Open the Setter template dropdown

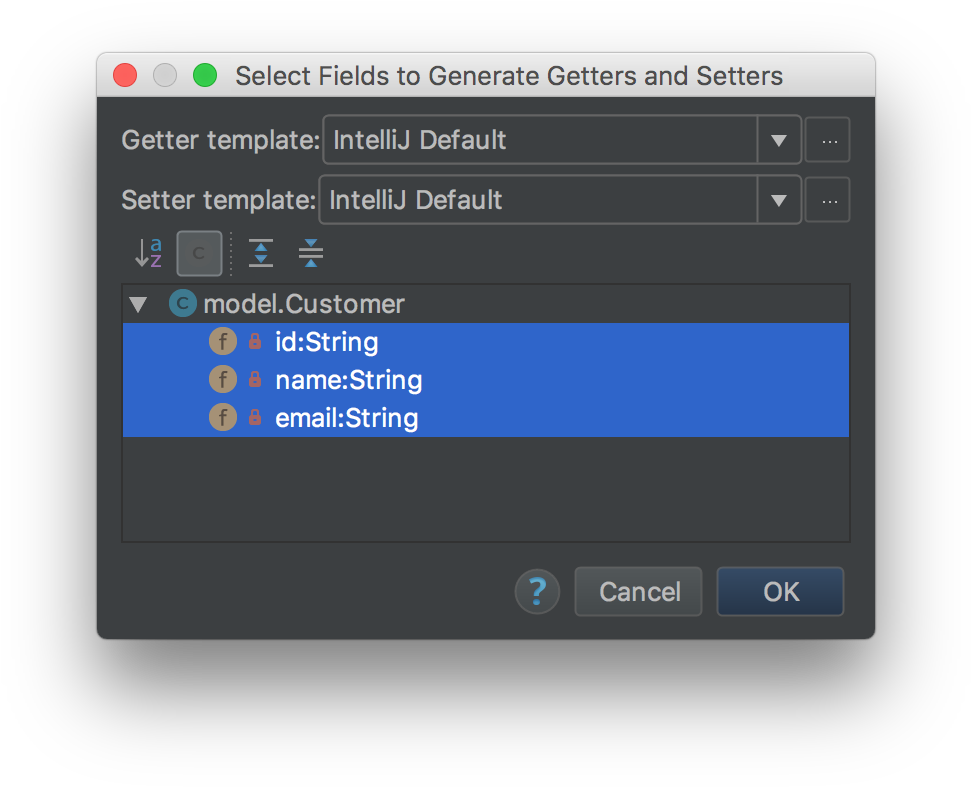click(779, 200)
